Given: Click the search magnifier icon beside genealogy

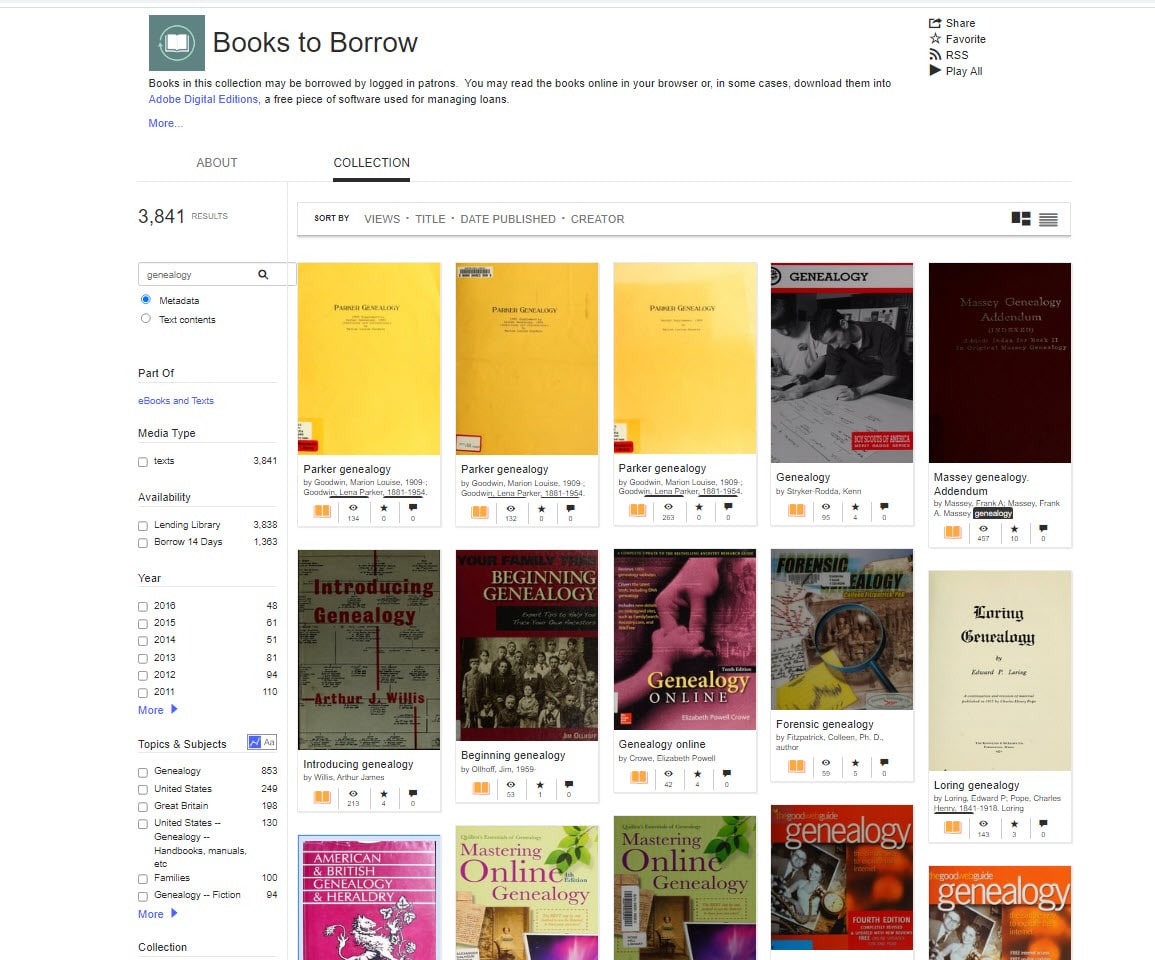Looking at the screenshot, I should 263,274.
